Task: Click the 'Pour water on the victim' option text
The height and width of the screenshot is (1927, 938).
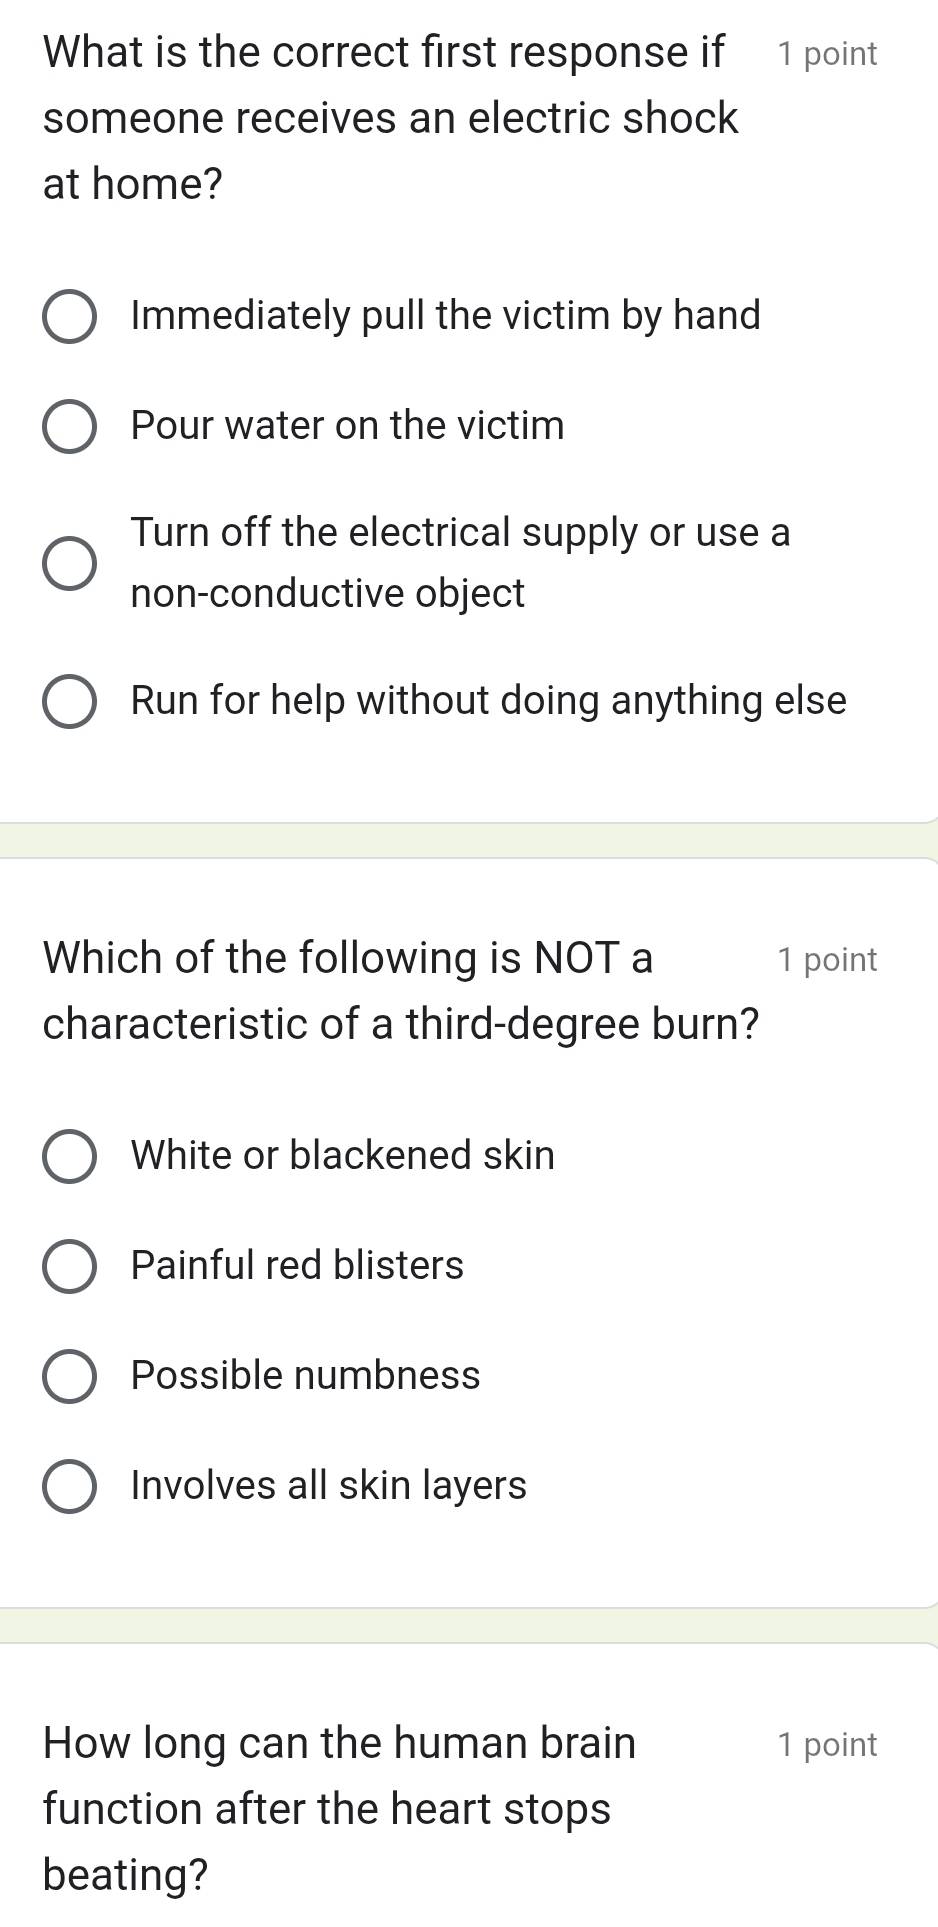Action: tap(348, 426)
